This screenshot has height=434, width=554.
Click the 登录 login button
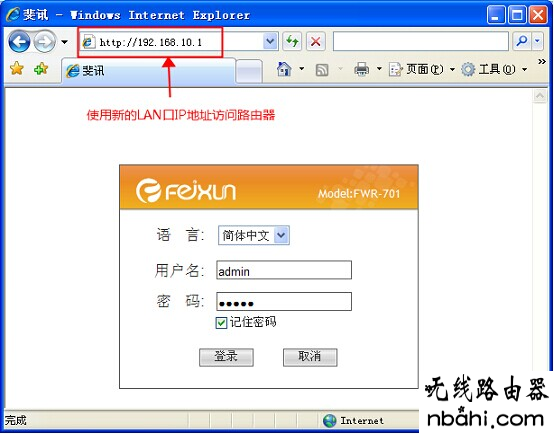(226, 357)
